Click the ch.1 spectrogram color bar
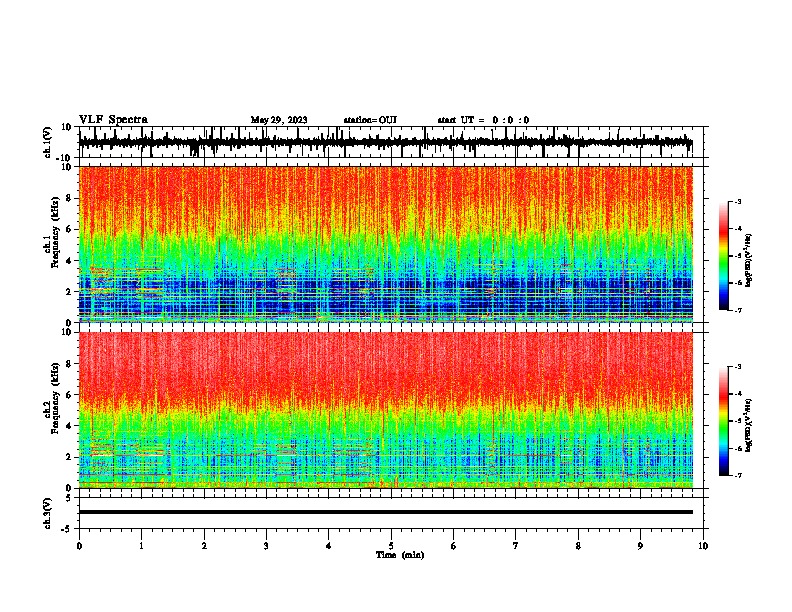This screenshot has height=612, width=792. click(x=723, y=256)
